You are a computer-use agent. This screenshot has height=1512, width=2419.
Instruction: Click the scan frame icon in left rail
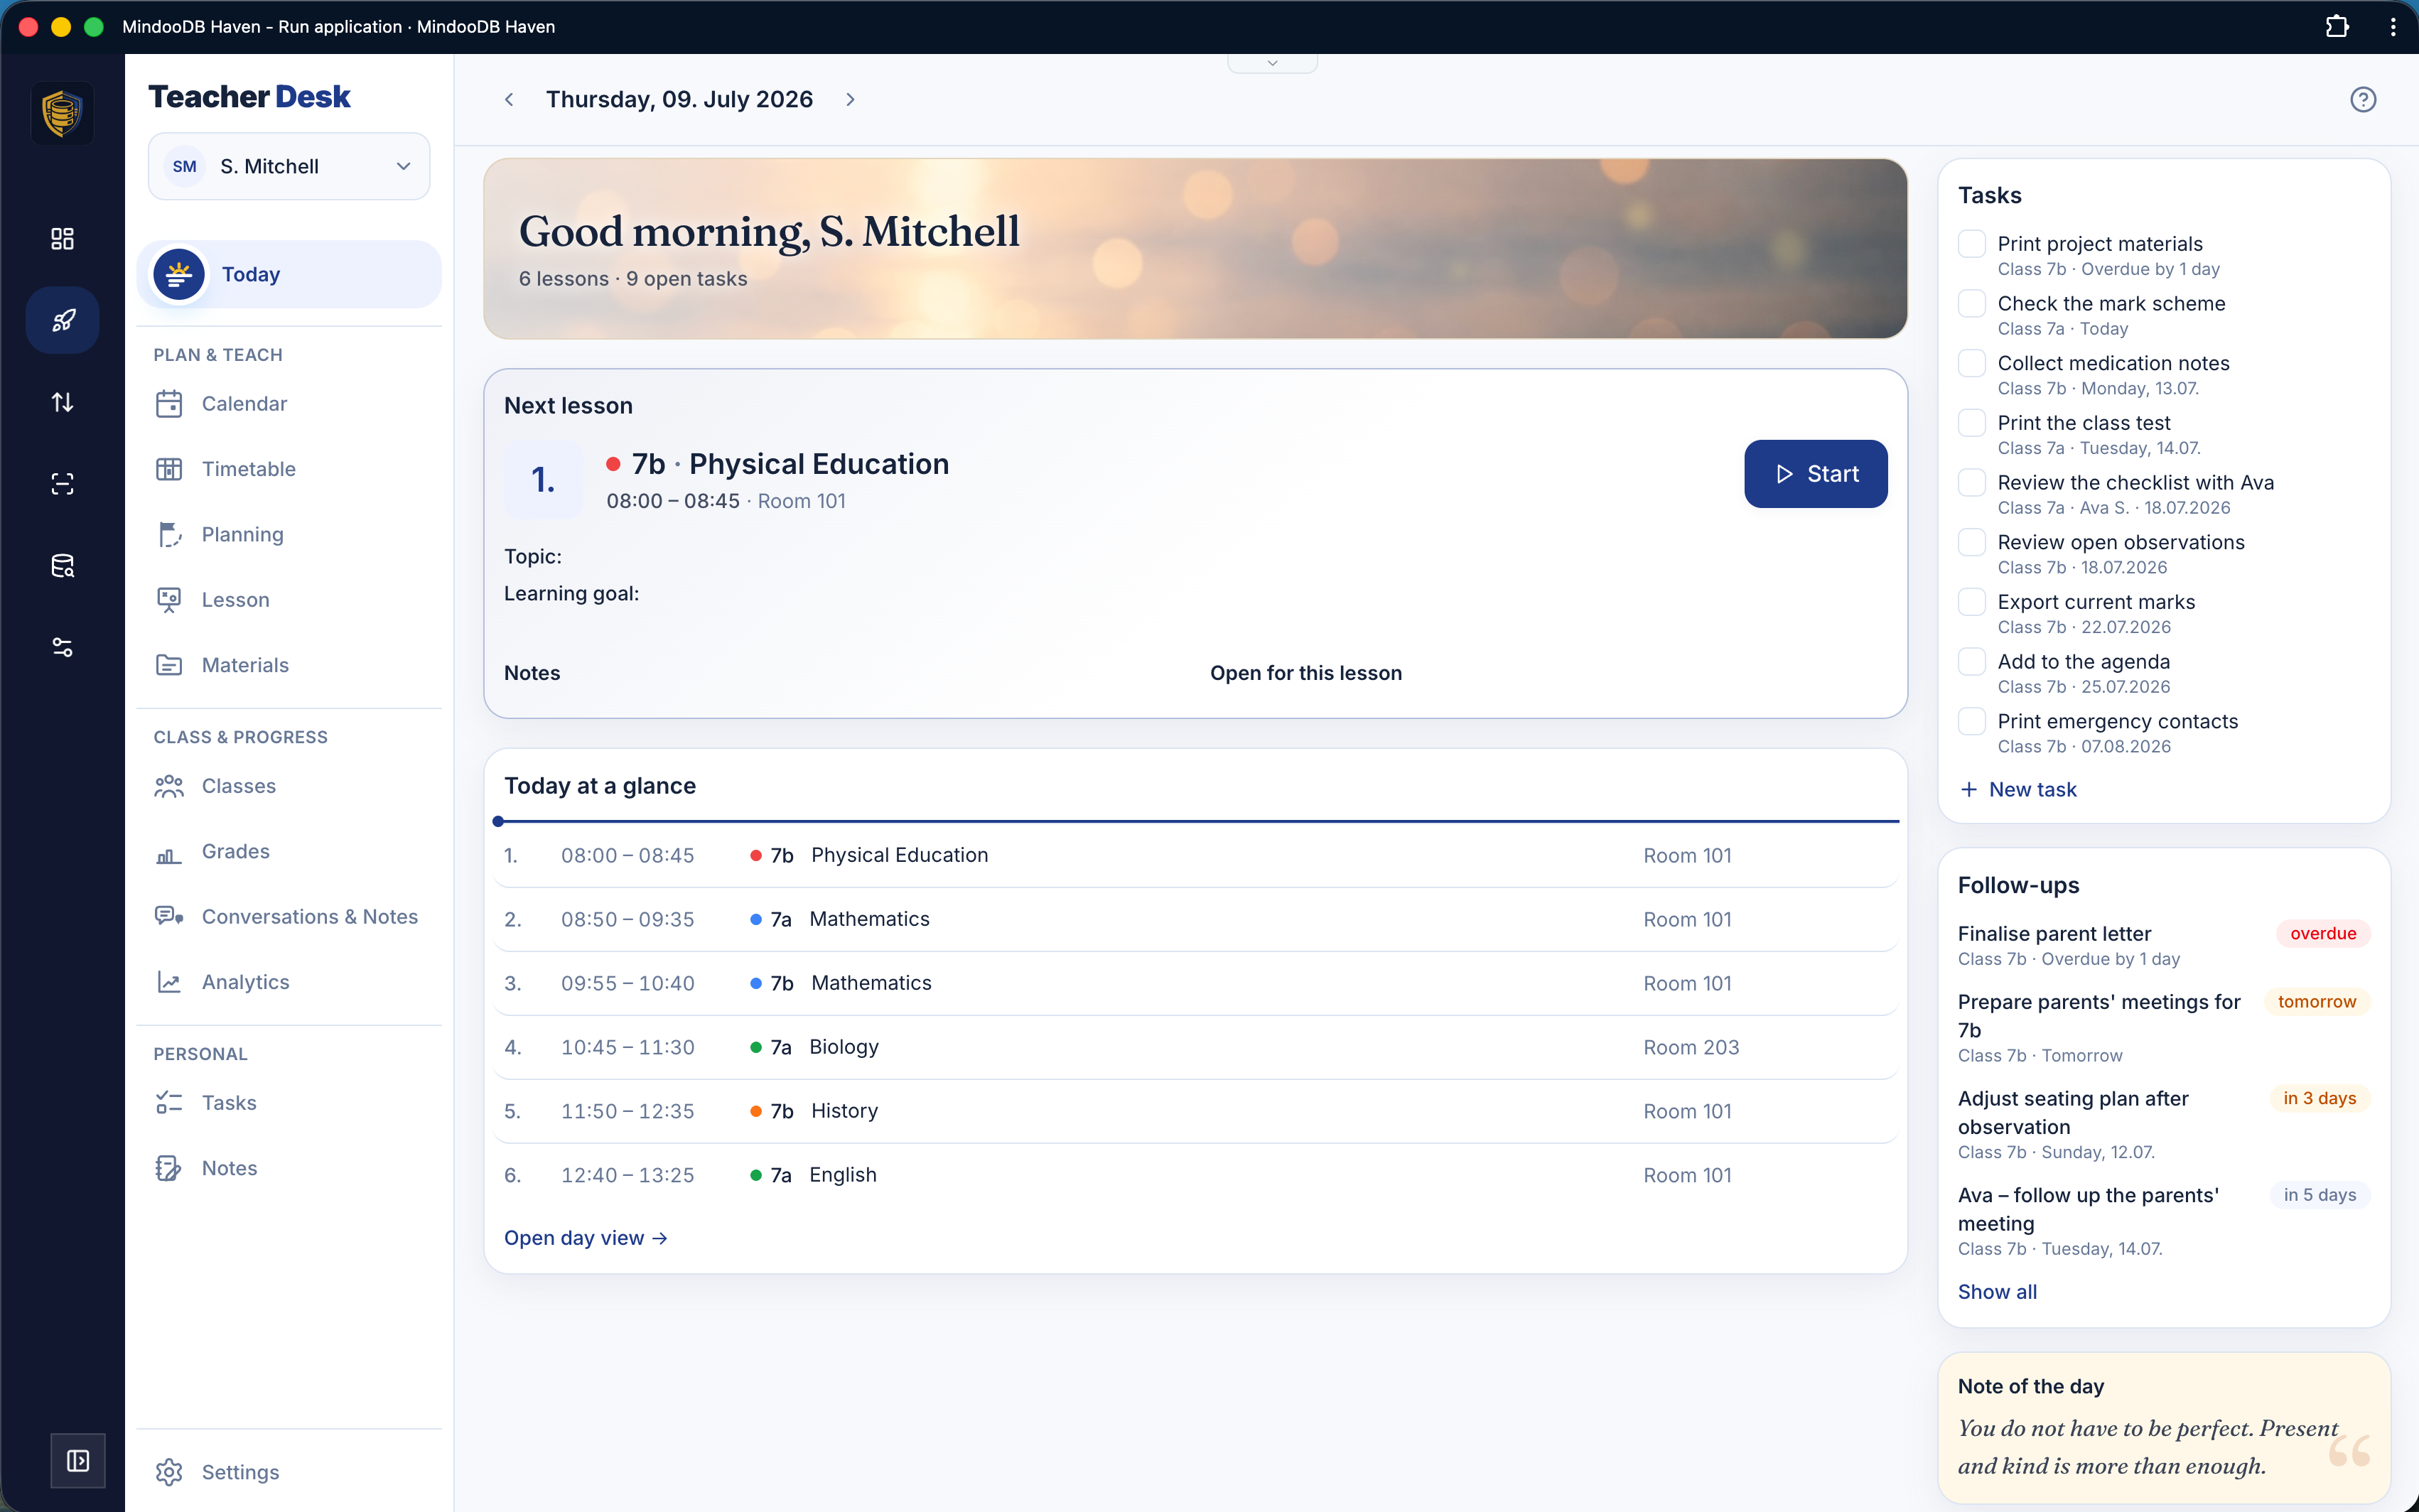[x=62, y=484]
